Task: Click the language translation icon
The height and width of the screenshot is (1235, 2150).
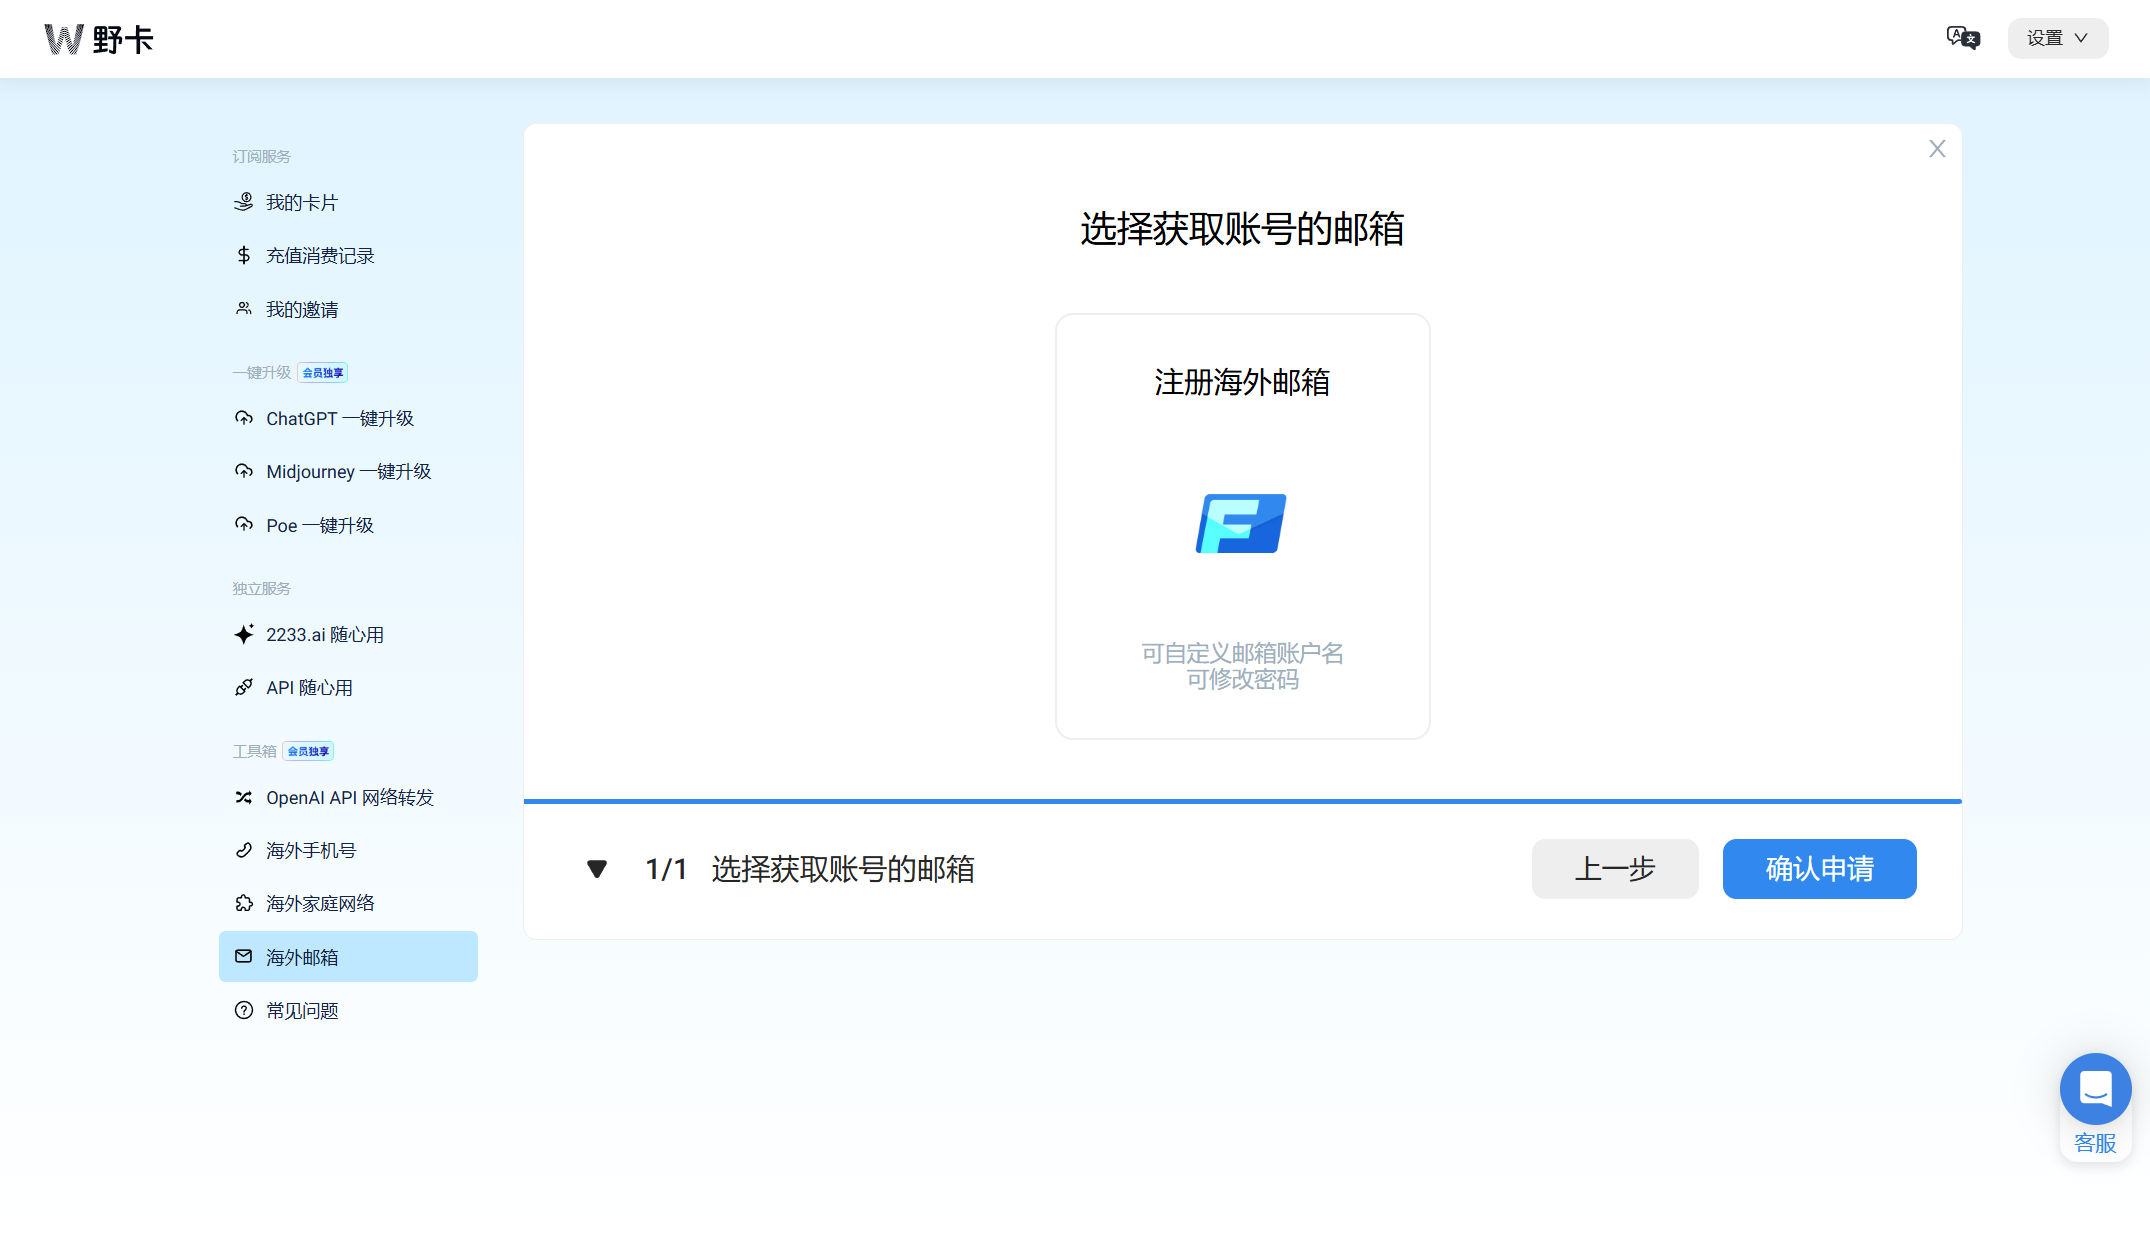Action: coord(1962,38)
